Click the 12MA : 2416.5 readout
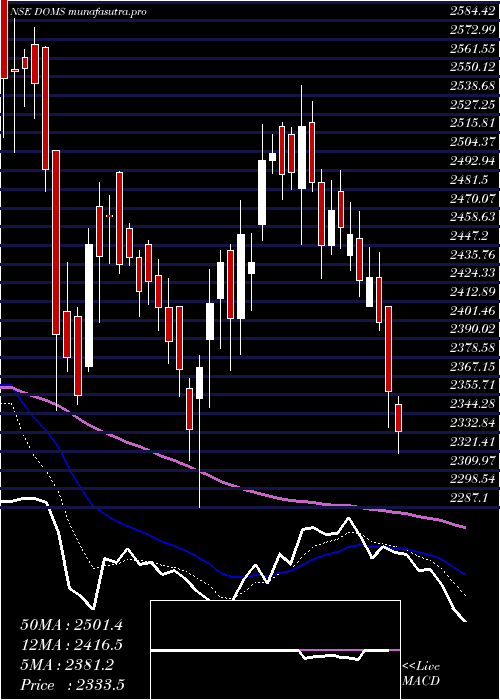This screenshot has width=500, height=700. tap(71, 645)
